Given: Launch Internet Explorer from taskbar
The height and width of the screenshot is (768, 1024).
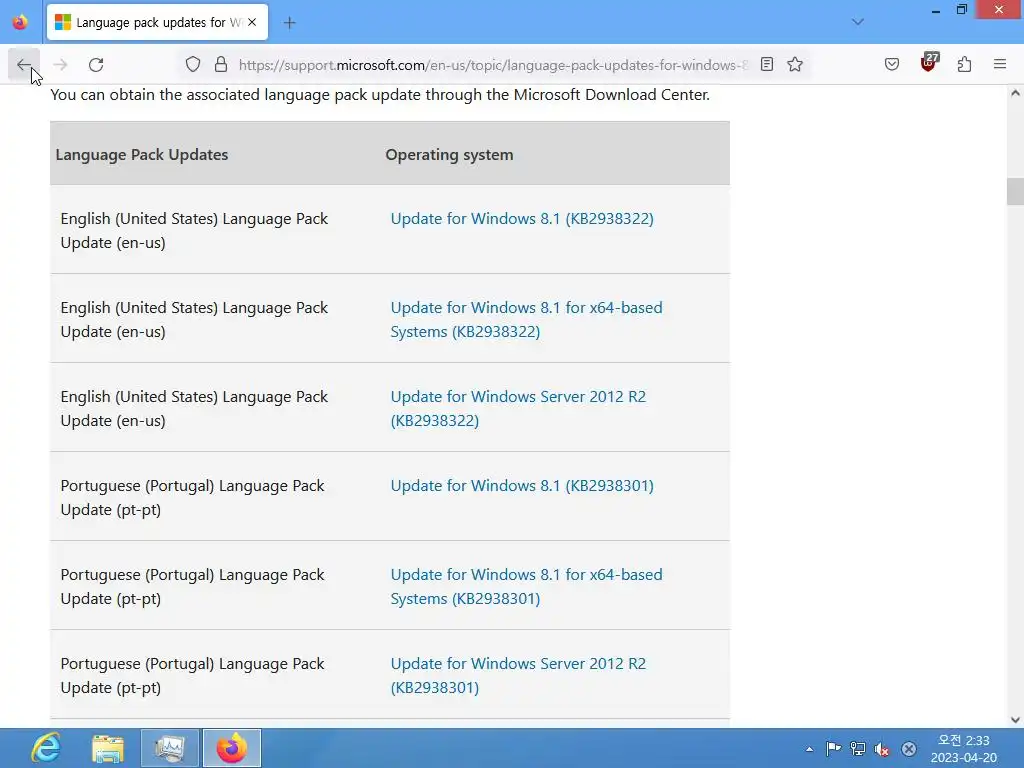Looking at the screenshot, I should (x=46, y=748).
